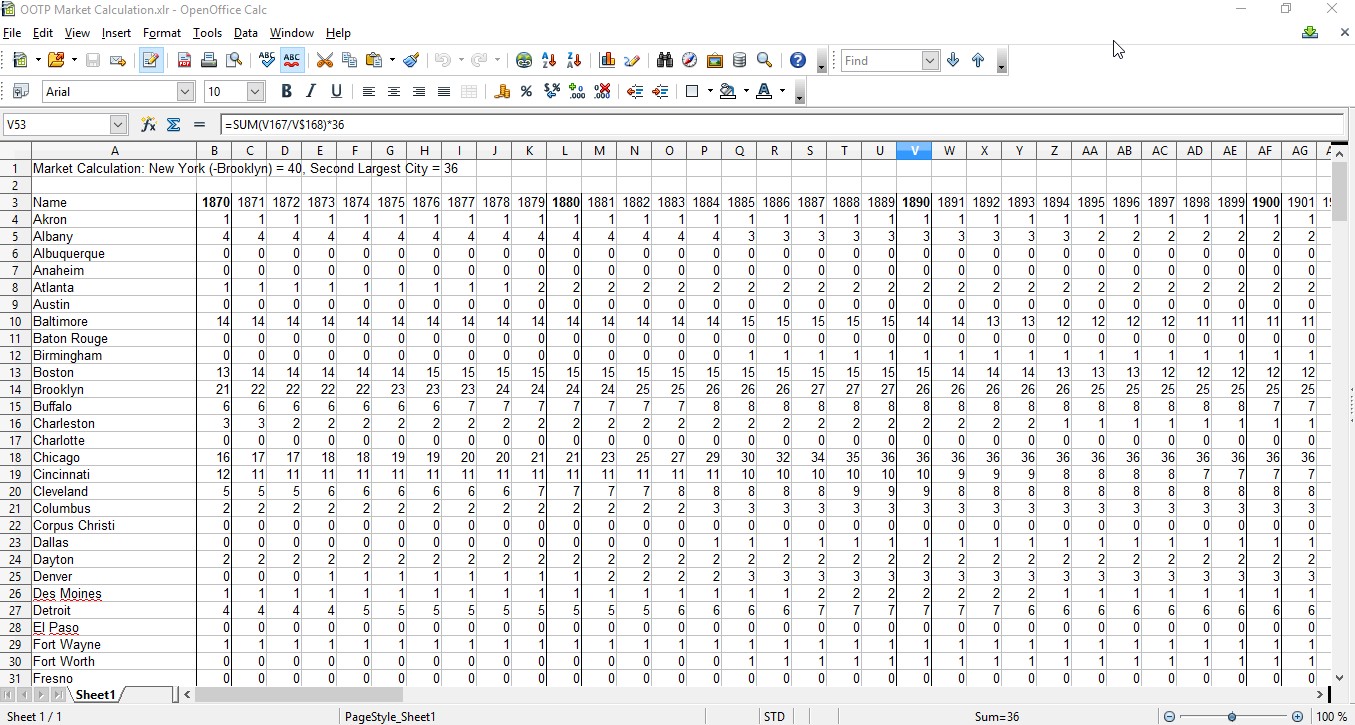Switch to the Sheet1 tab

pos(96,694)
